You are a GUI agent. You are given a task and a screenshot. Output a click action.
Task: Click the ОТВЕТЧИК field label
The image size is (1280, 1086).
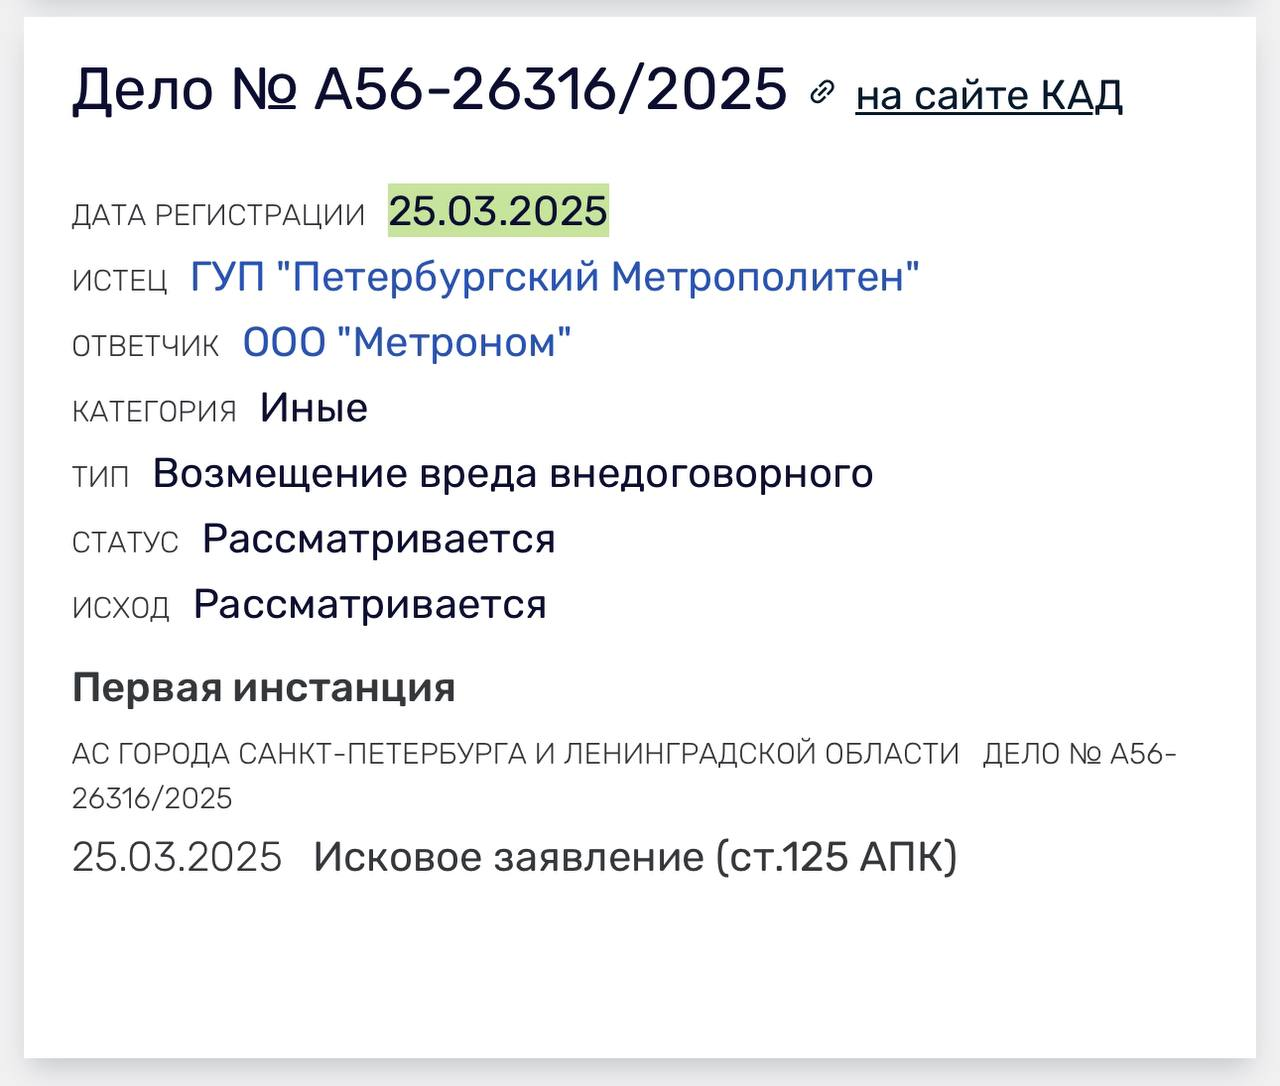tap(146, 346)
